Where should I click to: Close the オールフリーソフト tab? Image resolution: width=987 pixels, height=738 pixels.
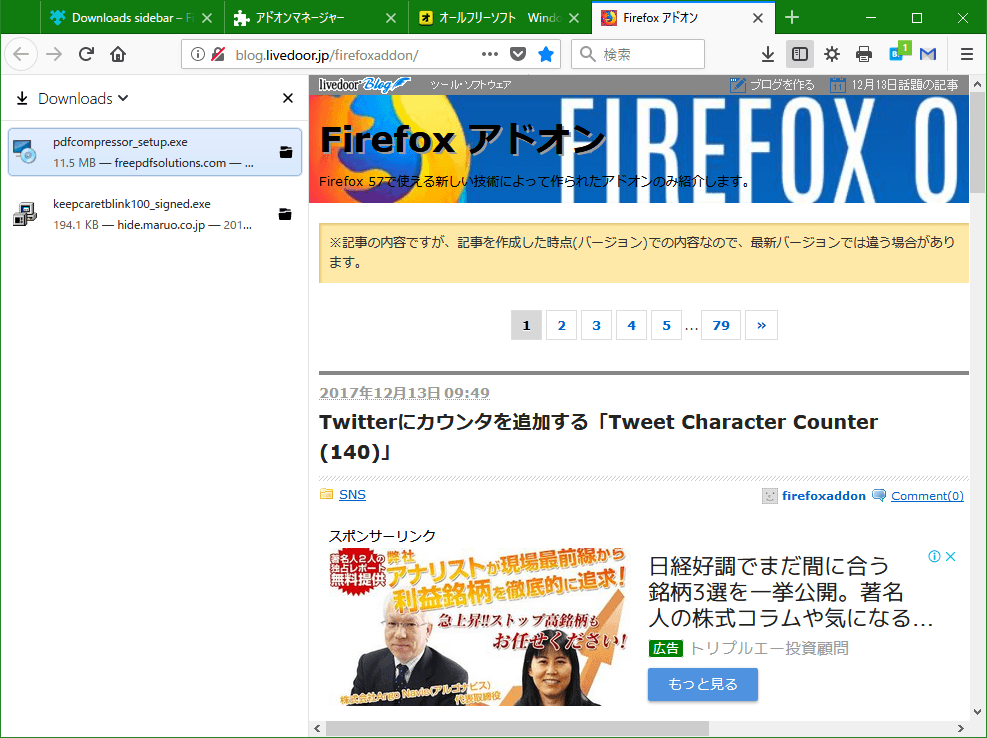coord(574,18)
